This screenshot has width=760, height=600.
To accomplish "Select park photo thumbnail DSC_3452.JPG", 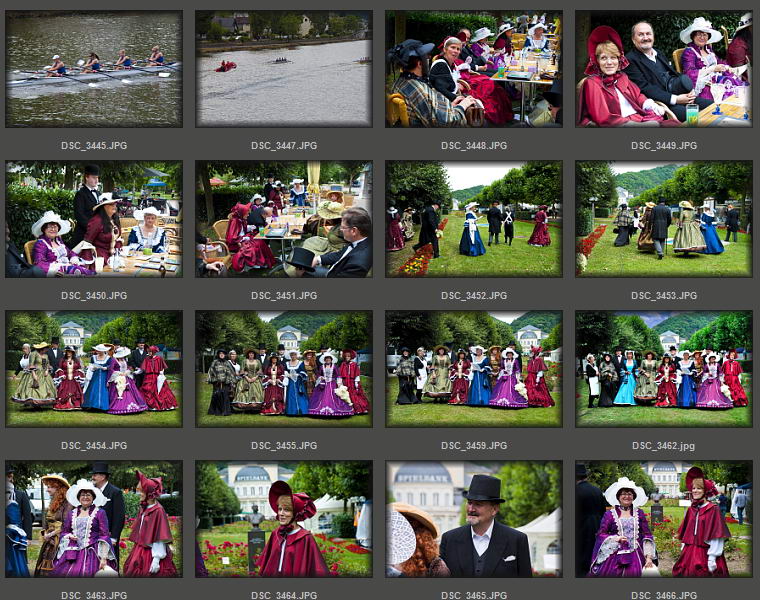I will tap(474, 219).
